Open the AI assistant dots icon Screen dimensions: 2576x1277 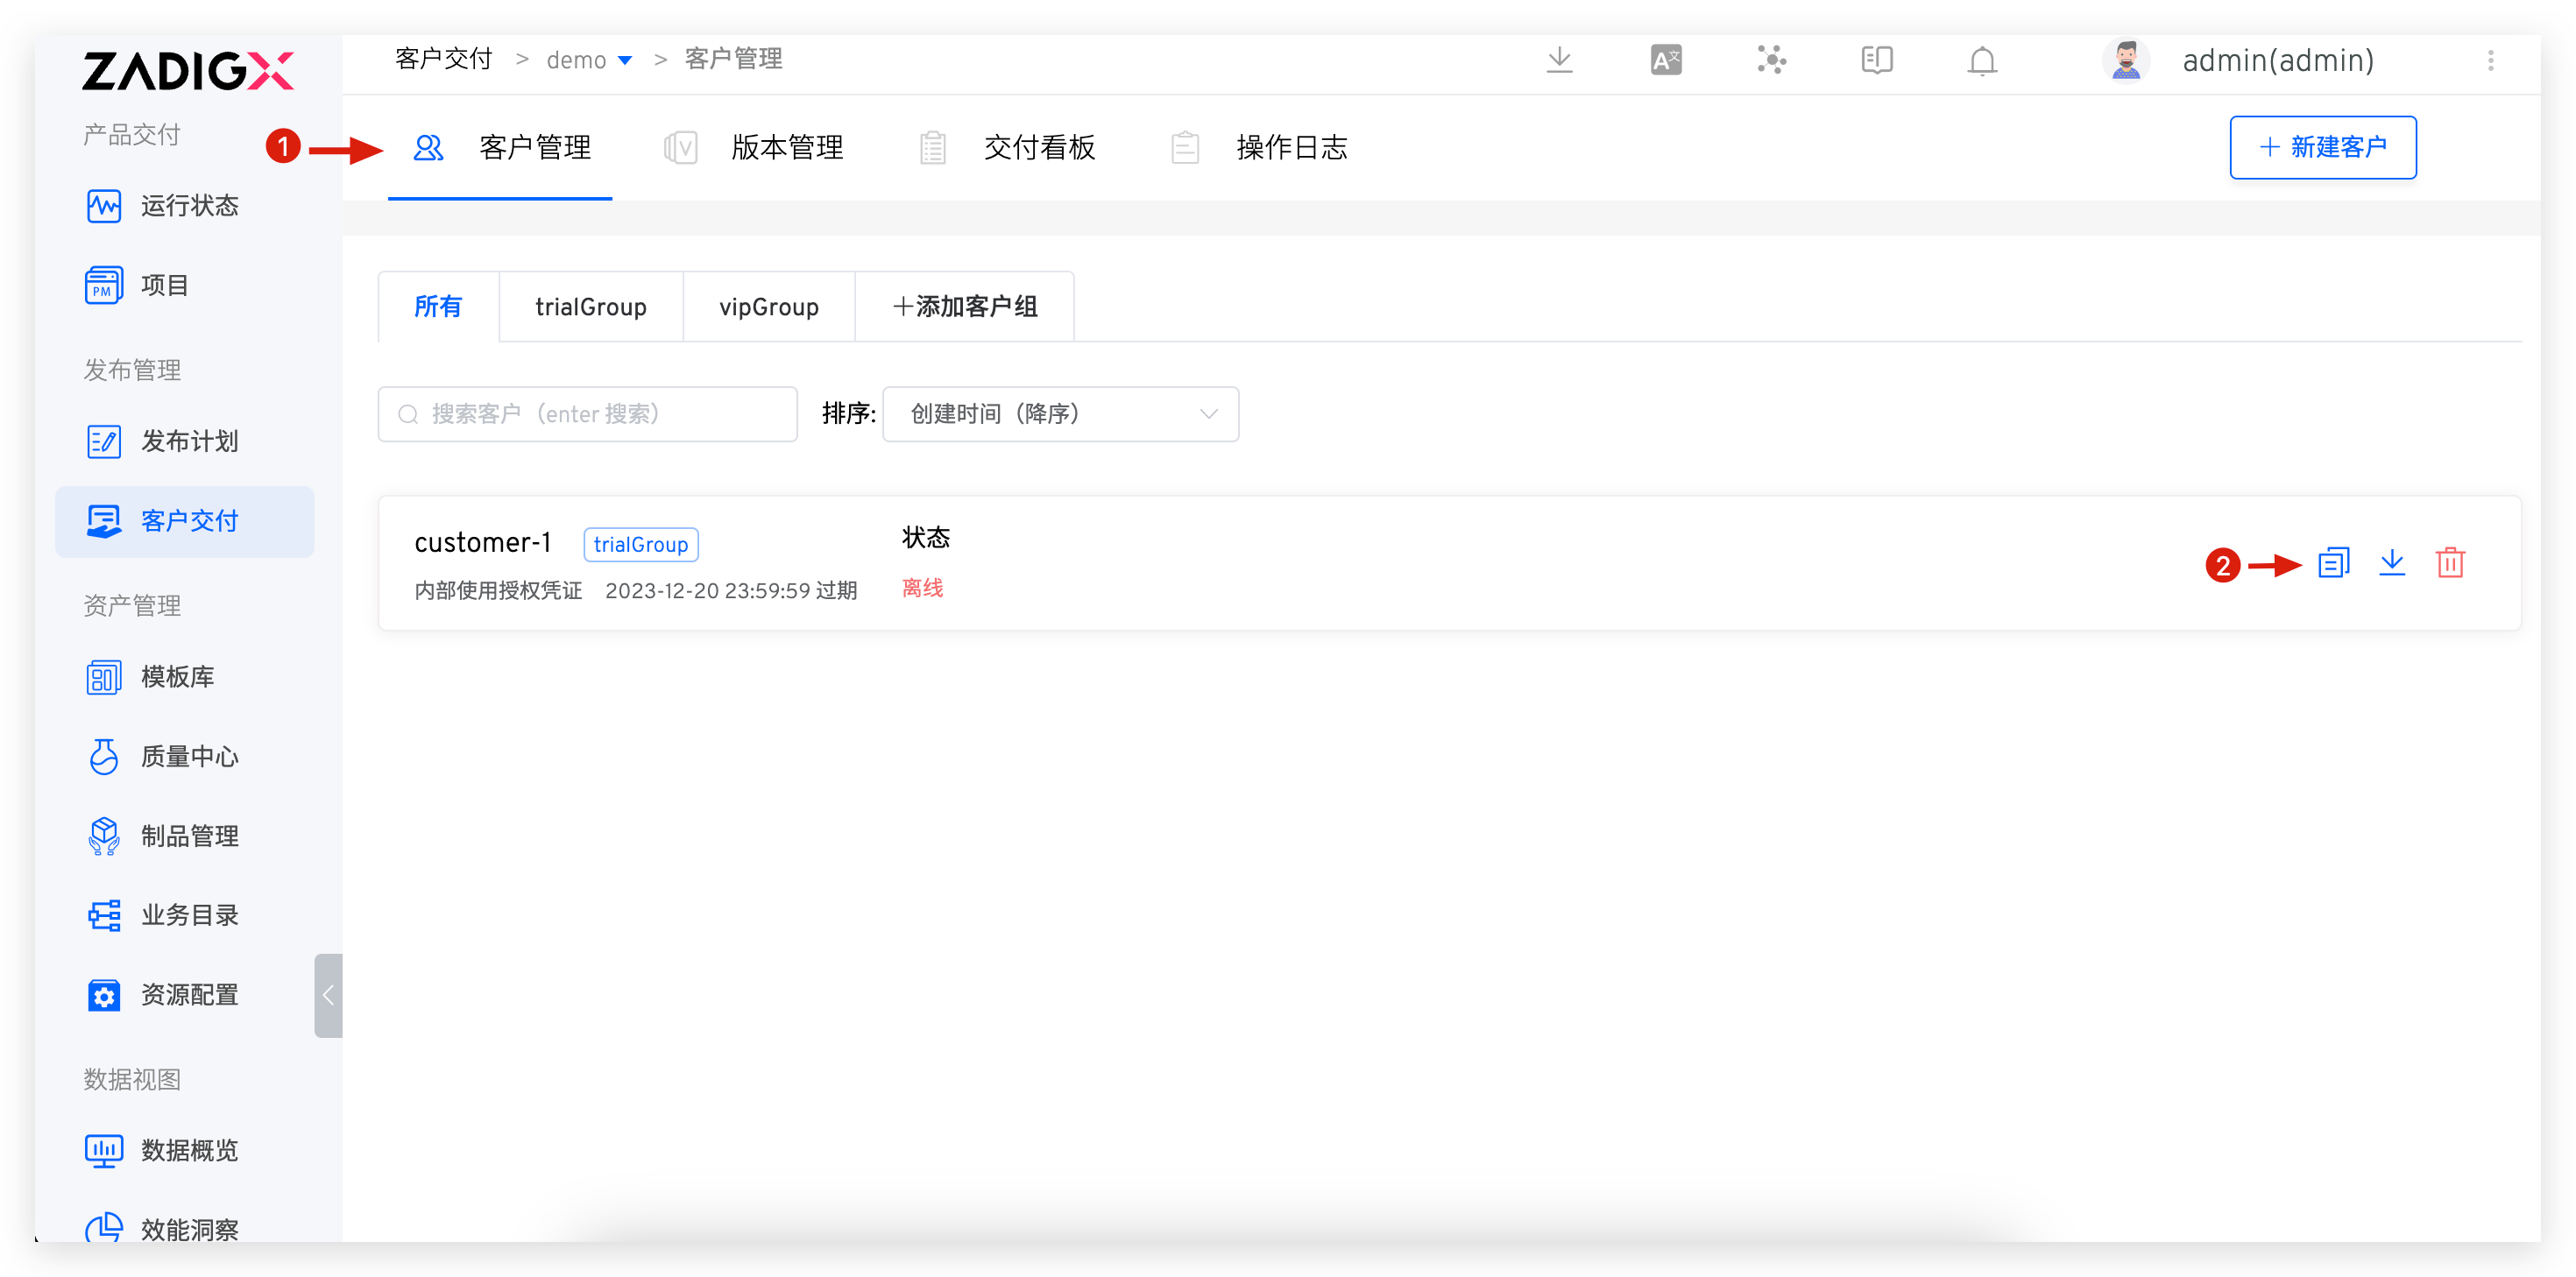[1771, 61]
